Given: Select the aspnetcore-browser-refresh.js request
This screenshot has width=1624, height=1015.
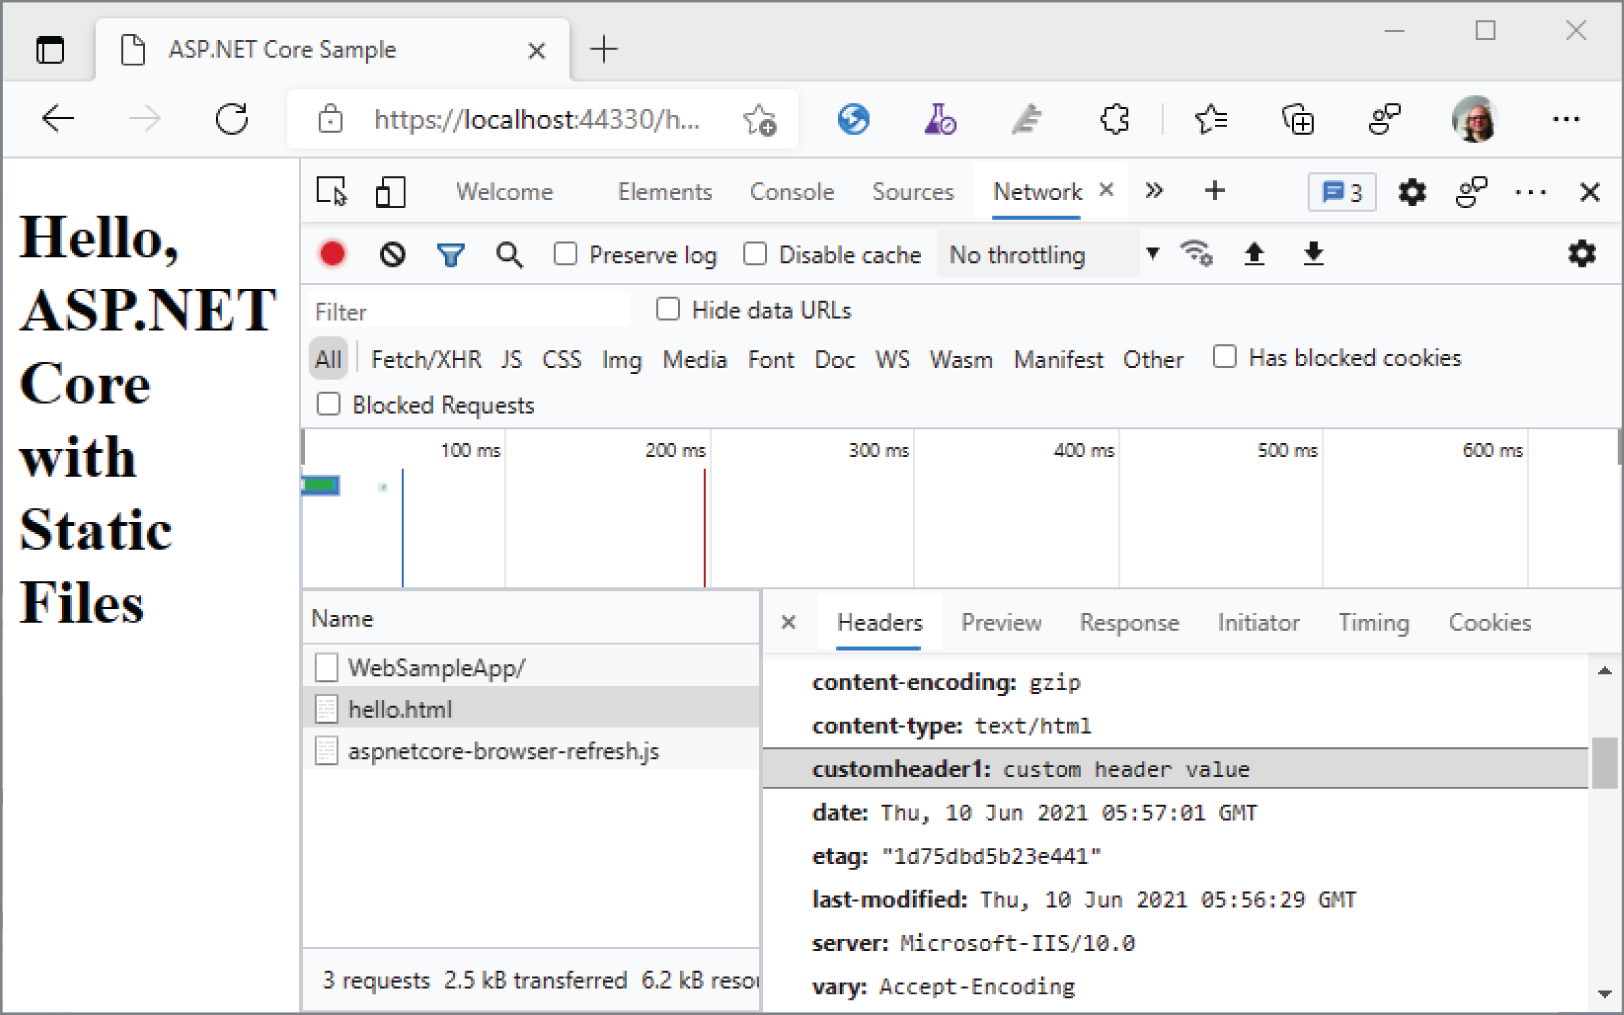Looking at the screenshot, I should tap(503, 750).
